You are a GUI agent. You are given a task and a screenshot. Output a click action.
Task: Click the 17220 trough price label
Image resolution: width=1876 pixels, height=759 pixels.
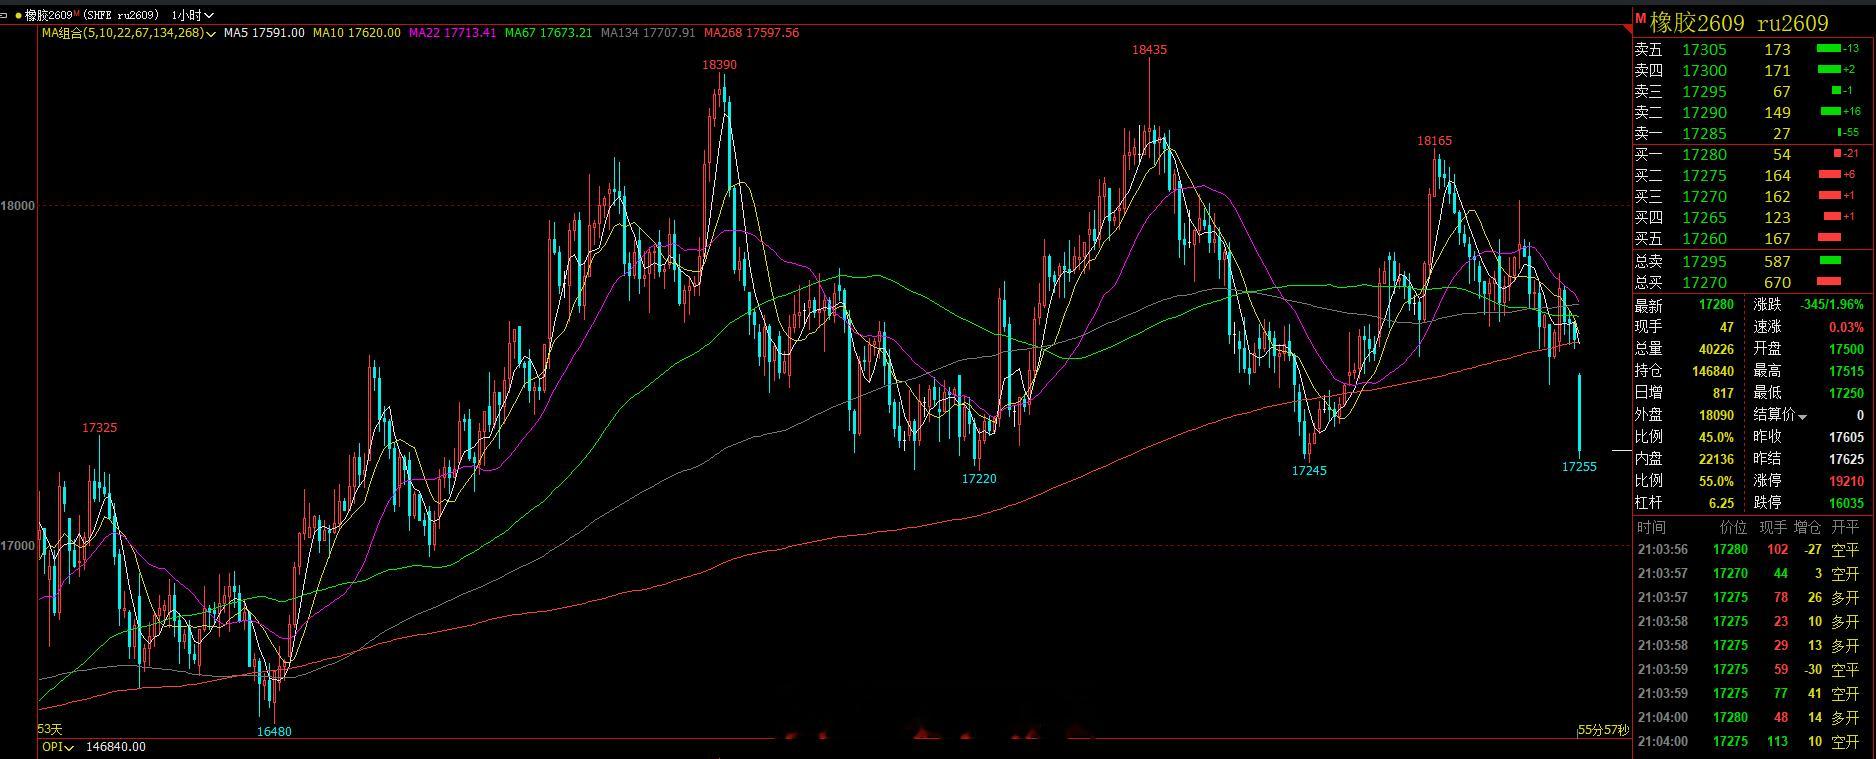pos(979,478)
